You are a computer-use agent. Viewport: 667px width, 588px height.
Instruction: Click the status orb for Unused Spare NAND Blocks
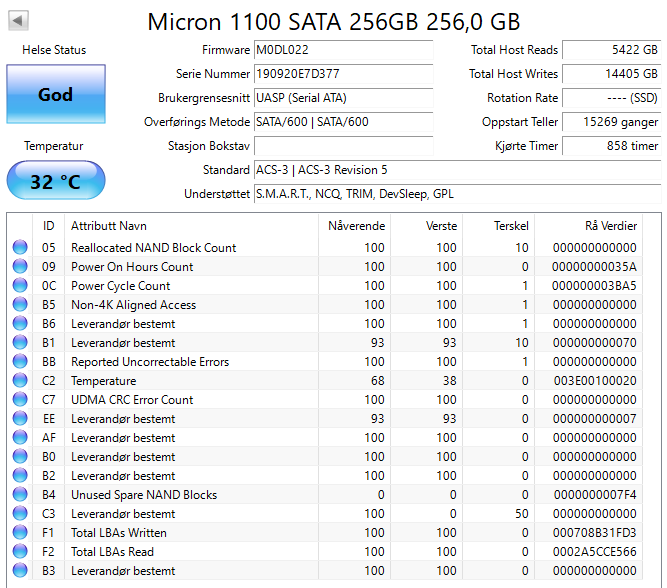tap(20, 494)
